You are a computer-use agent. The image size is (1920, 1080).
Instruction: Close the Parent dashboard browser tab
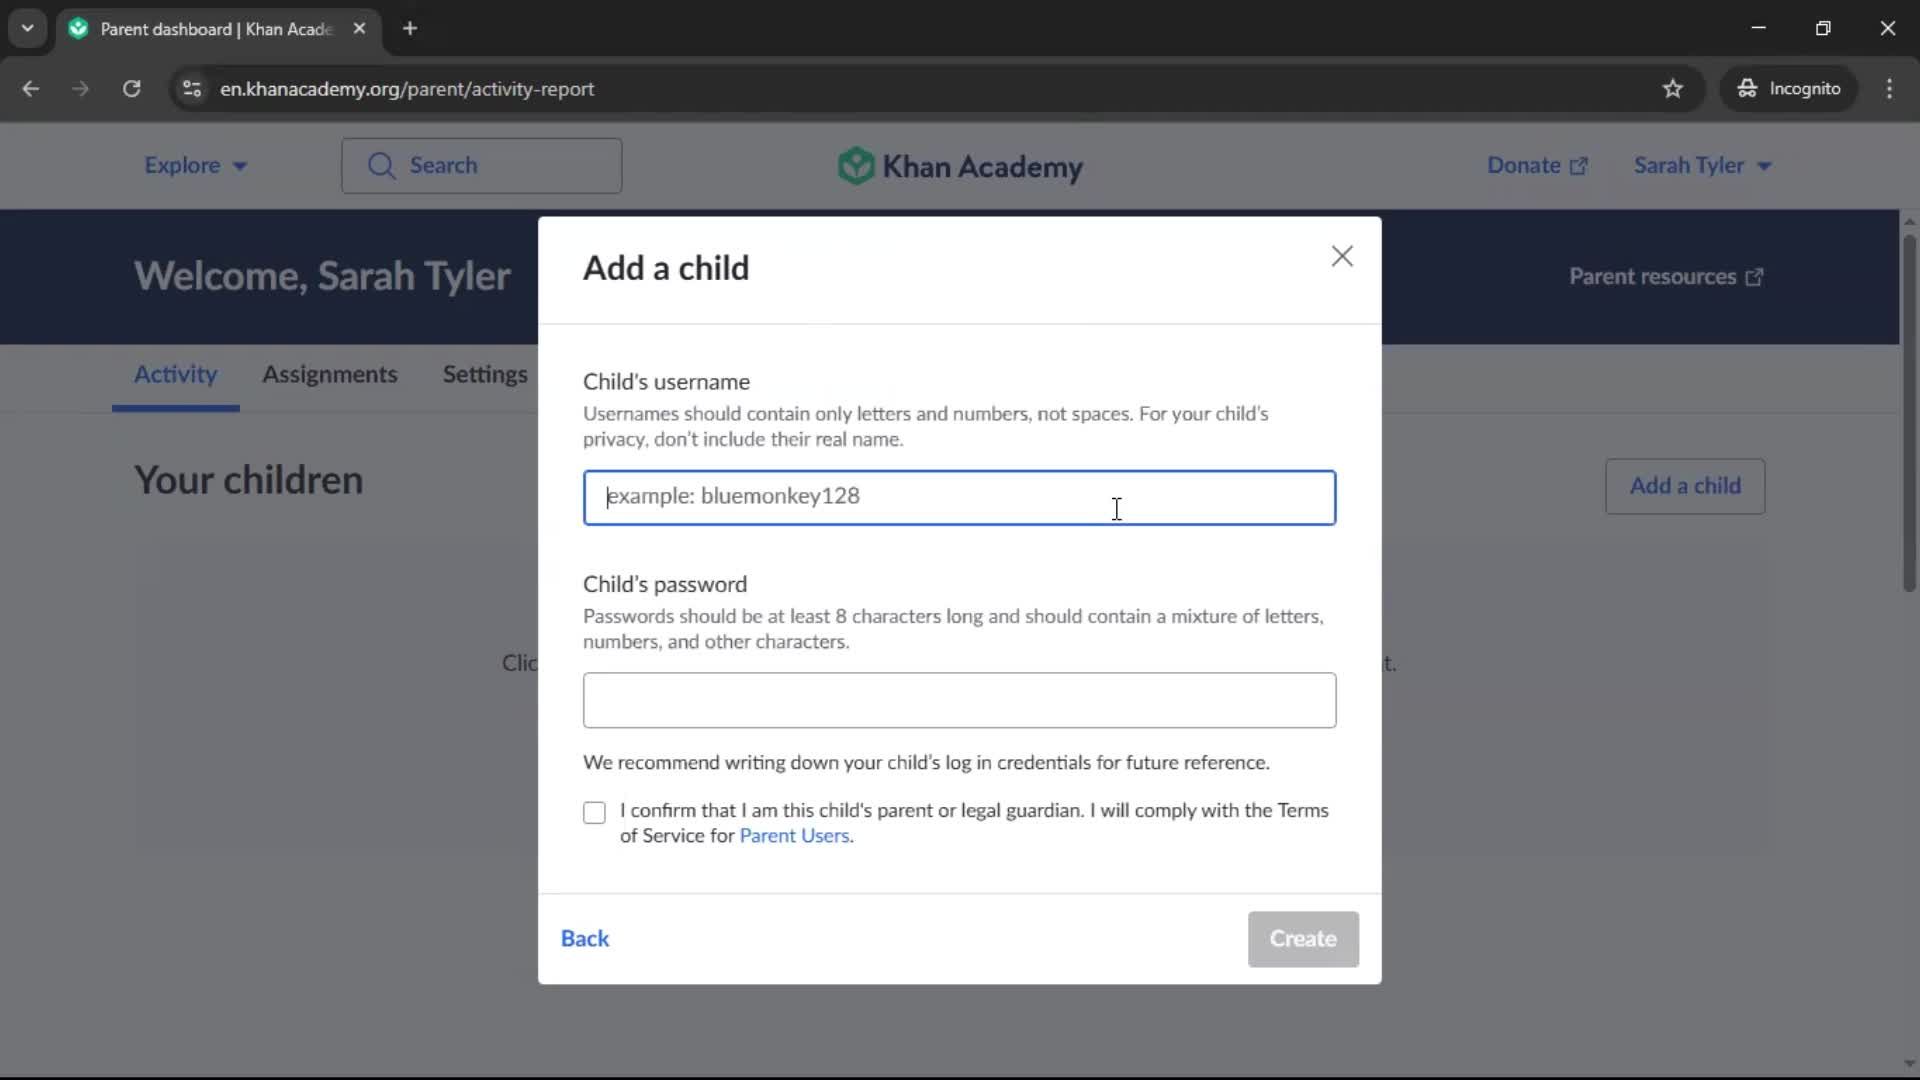pos(359,28)
